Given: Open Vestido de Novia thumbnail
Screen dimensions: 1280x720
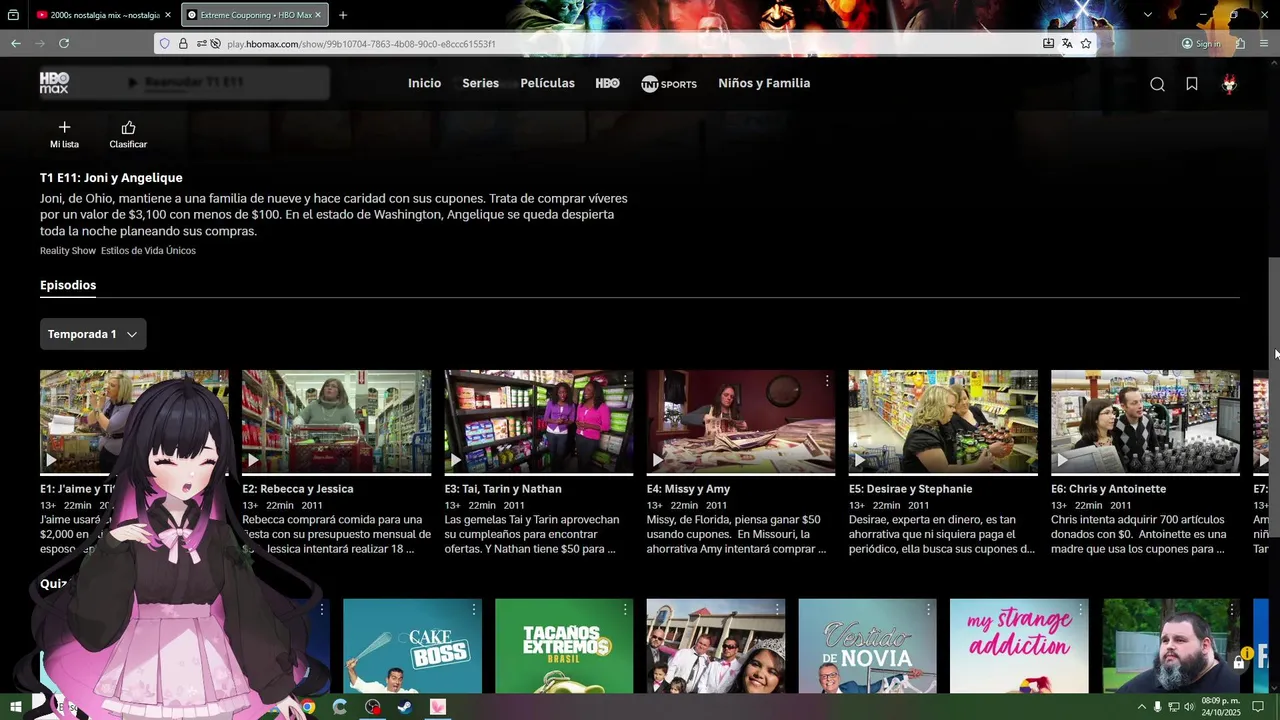Looking at the screenshot, I should coord(867,646).
